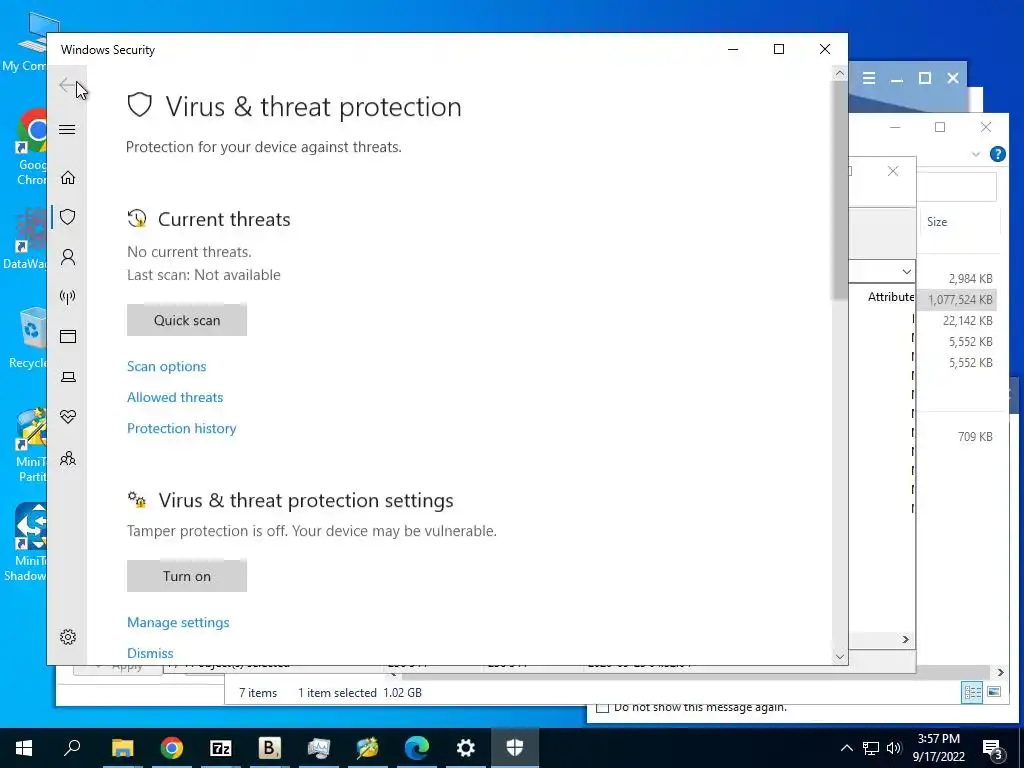Open the hamburger navigation menu

[67, 129]
